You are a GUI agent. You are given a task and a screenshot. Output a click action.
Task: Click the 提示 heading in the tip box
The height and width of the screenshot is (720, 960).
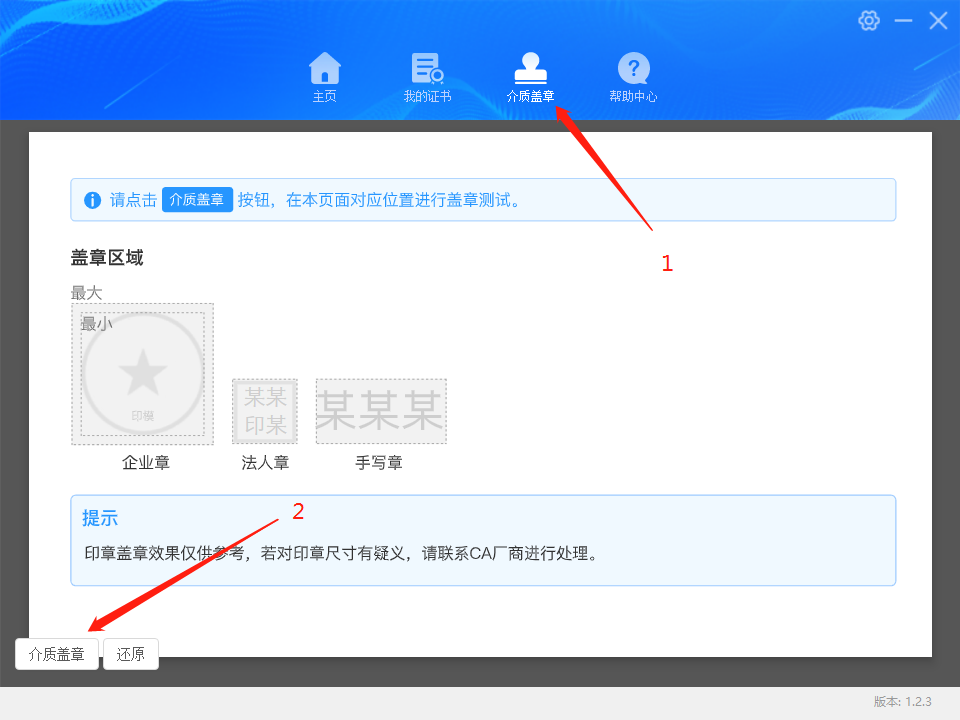[100, 518]
